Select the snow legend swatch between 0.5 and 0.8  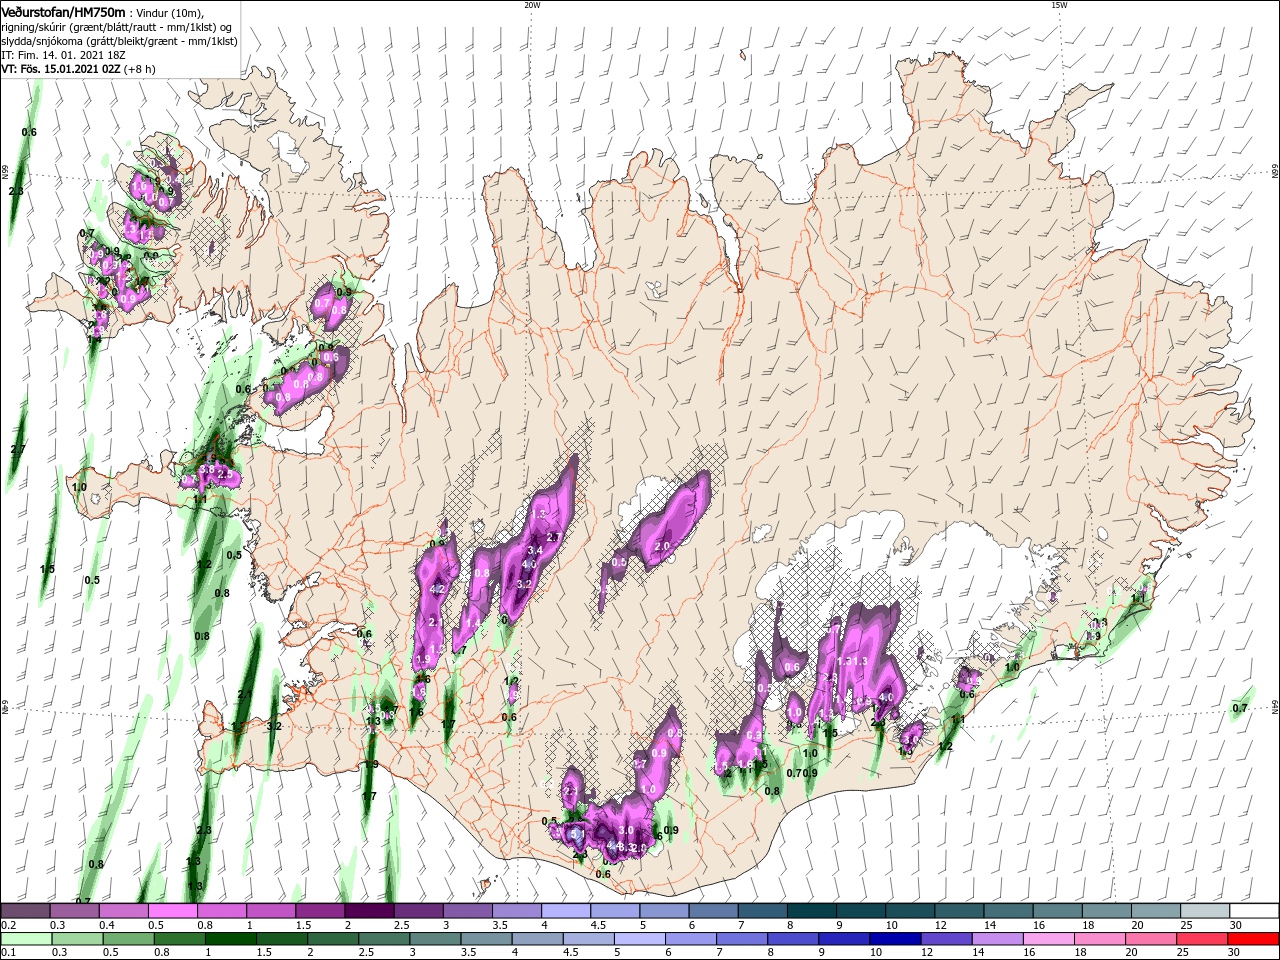point(172,911)
